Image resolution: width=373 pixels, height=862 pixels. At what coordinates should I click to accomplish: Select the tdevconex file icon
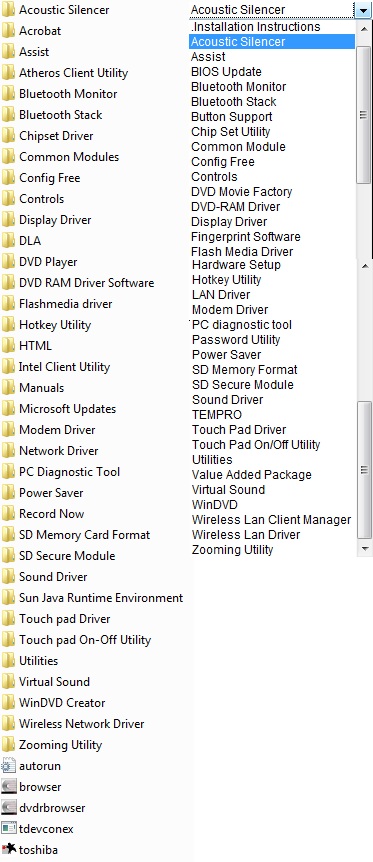click(x=8, y=828)
